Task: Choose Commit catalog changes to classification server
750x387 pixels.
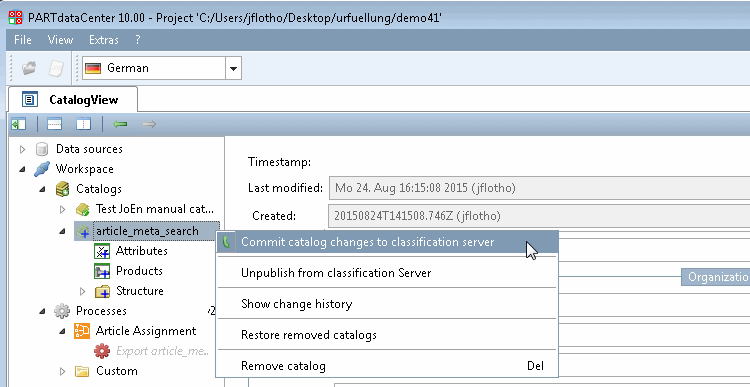Action: point(387,242)
